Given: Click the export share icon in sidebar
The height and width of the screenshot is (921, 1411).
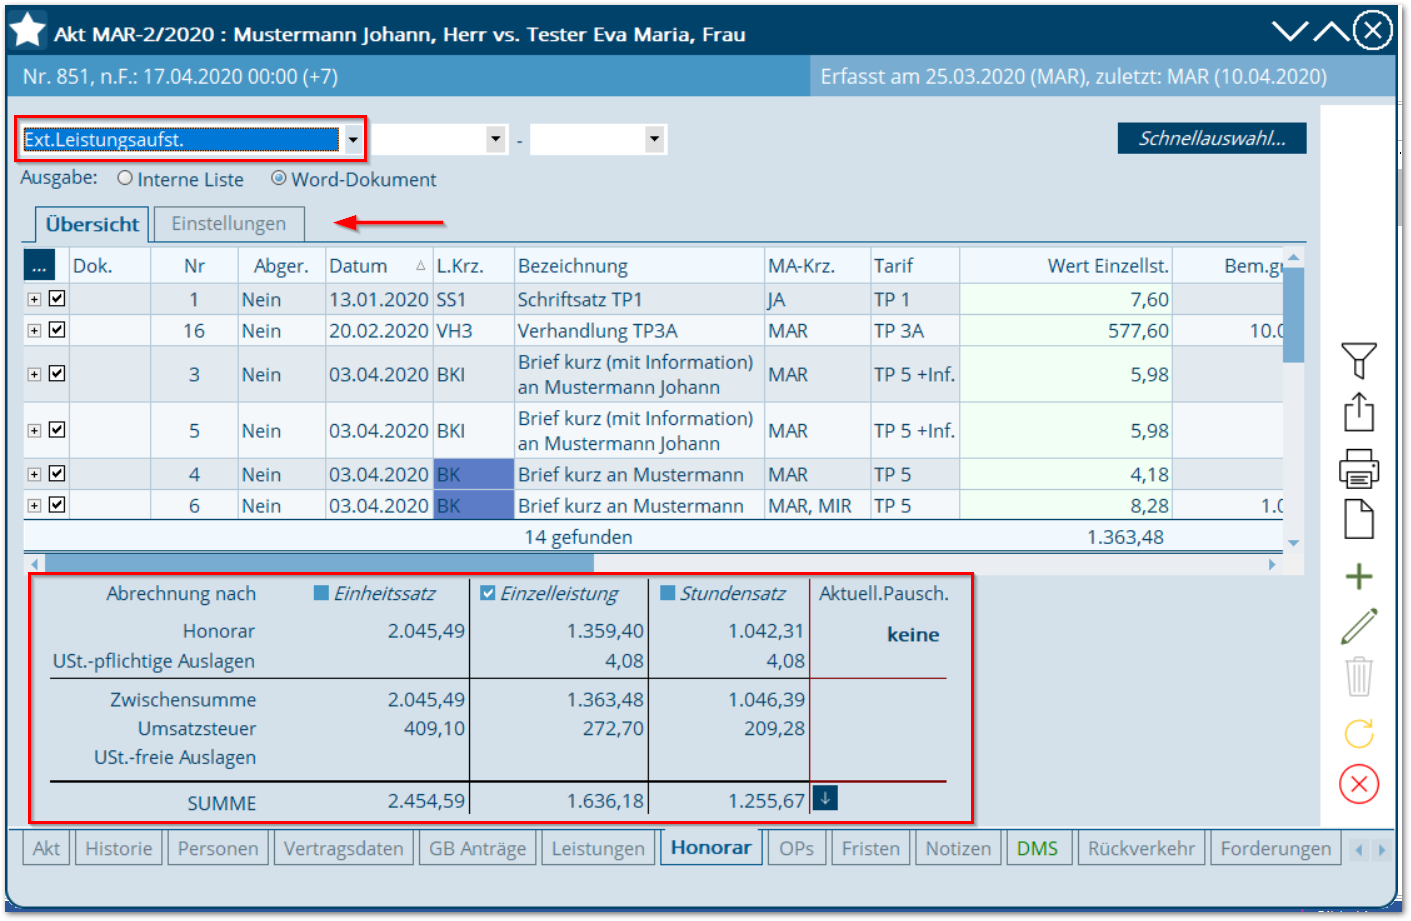Looking at the screenshot, I should pos(1358,412).
